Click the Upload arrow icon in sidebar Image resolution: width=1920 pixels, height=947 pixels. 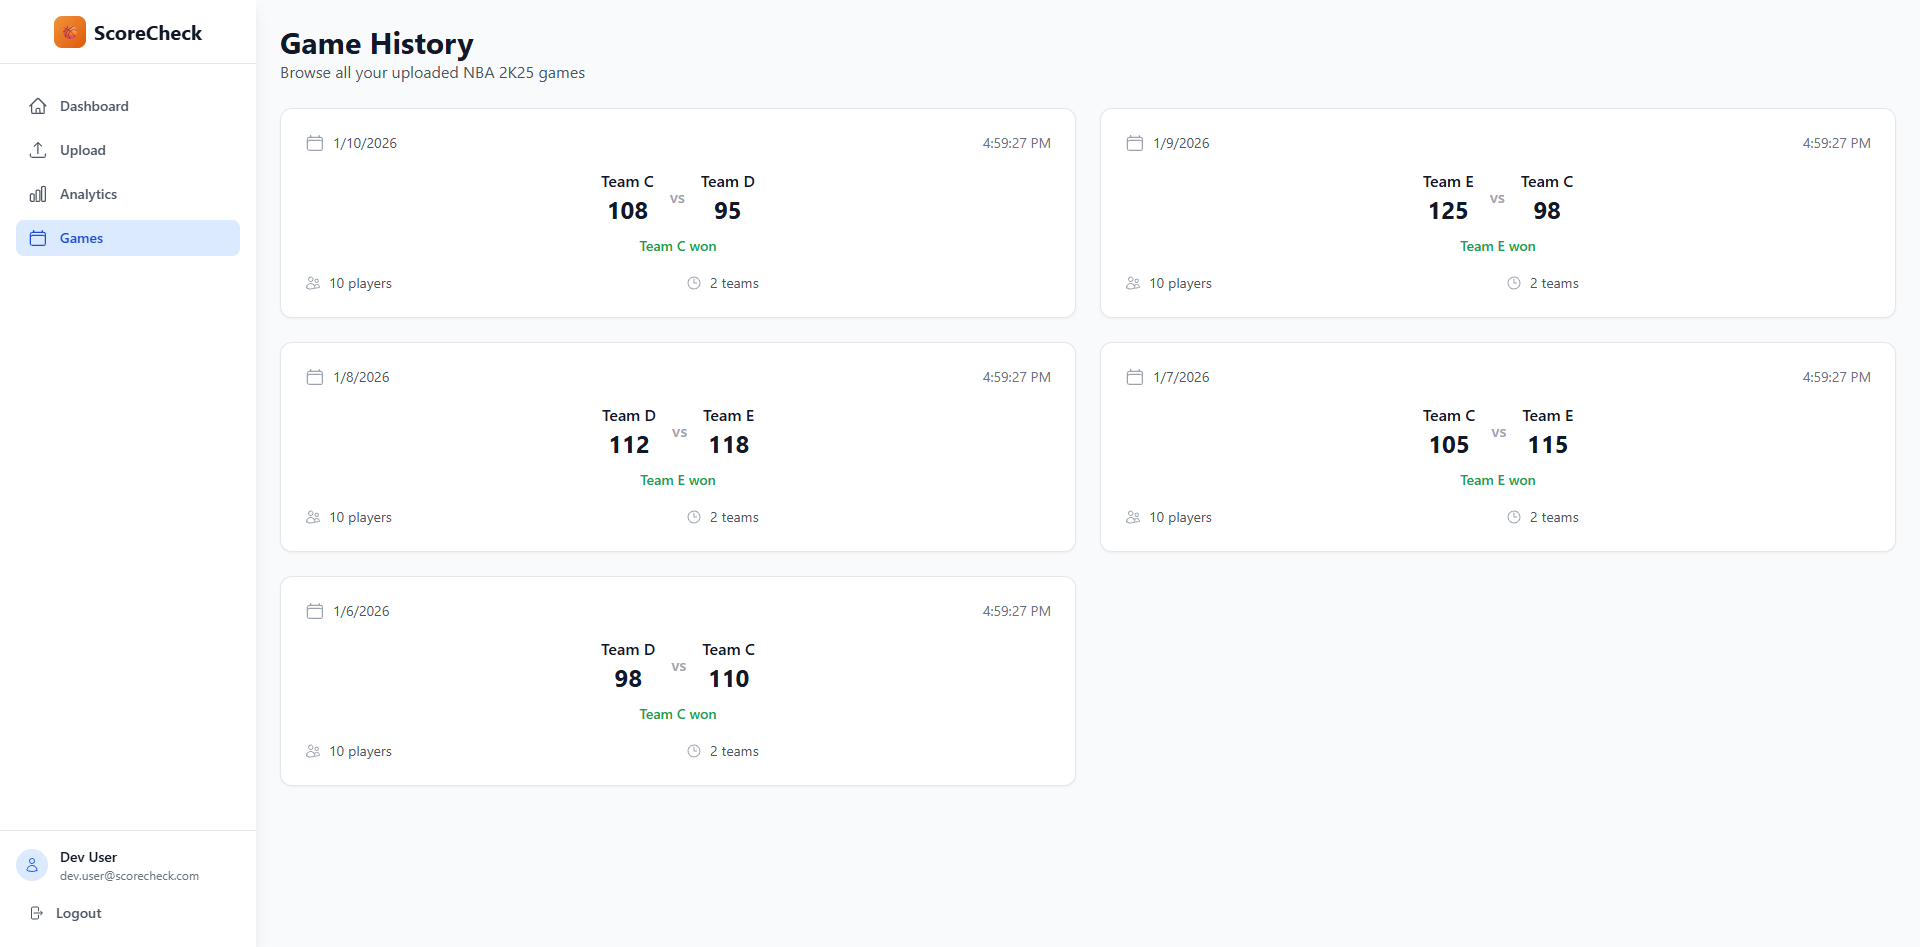coord(38,150)
